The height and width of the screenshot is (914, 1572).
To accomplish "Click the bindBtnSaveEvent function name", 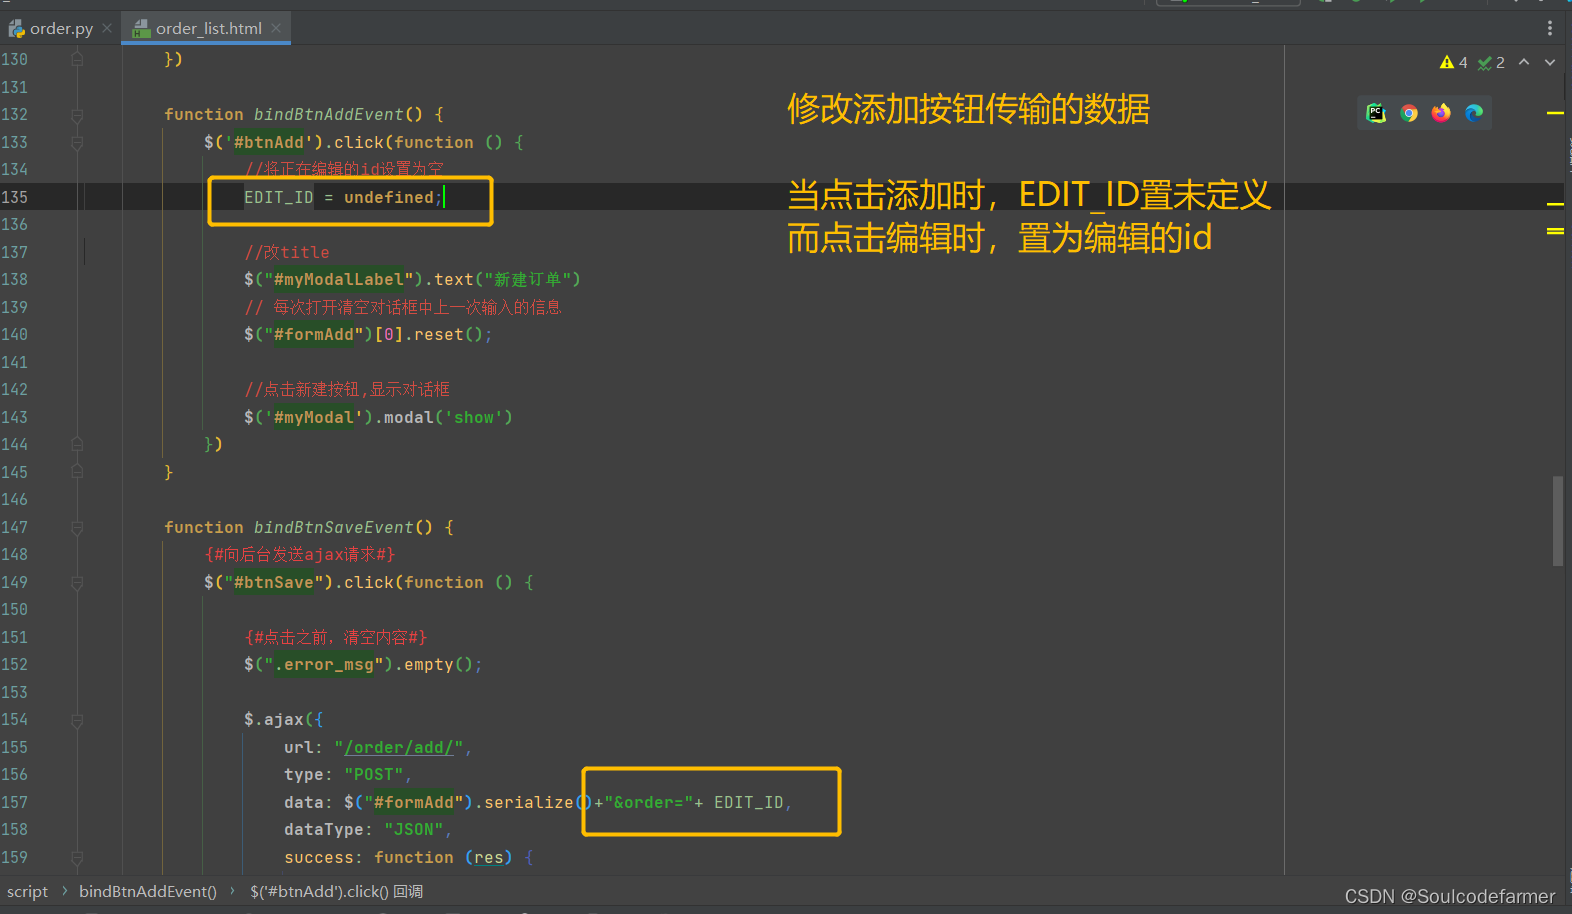I will tap(333, 527).
